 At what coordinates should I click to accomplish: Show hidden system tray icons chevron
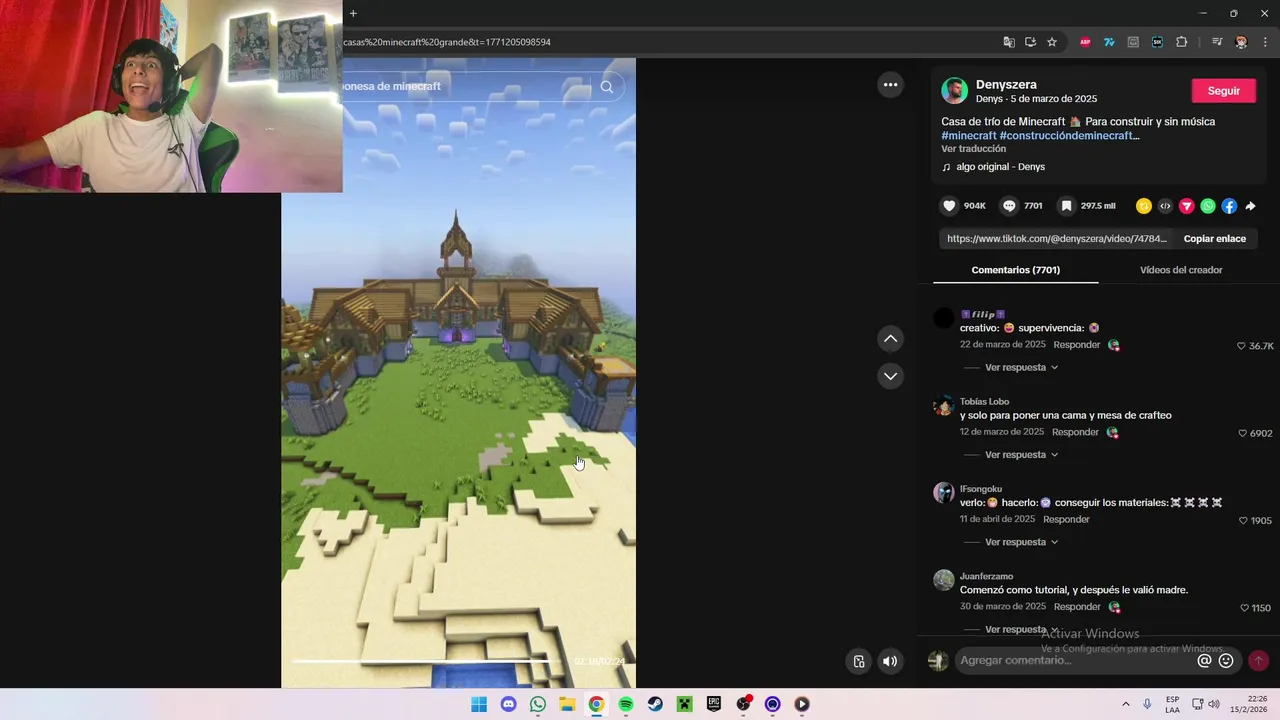tap(1126, 704)
